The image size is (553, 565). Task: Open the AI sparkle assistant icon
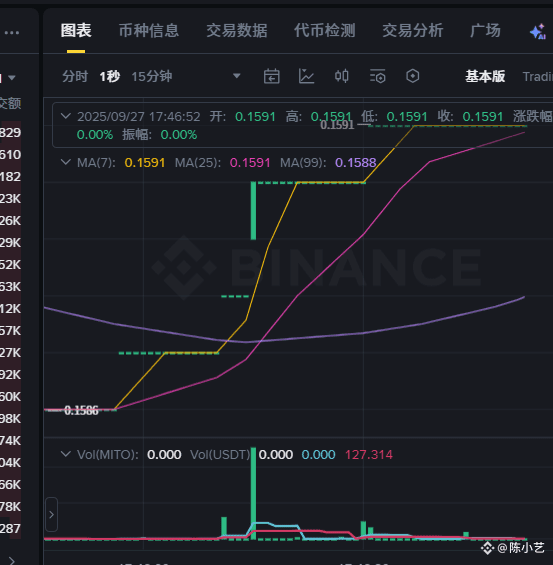click(538, 32)
